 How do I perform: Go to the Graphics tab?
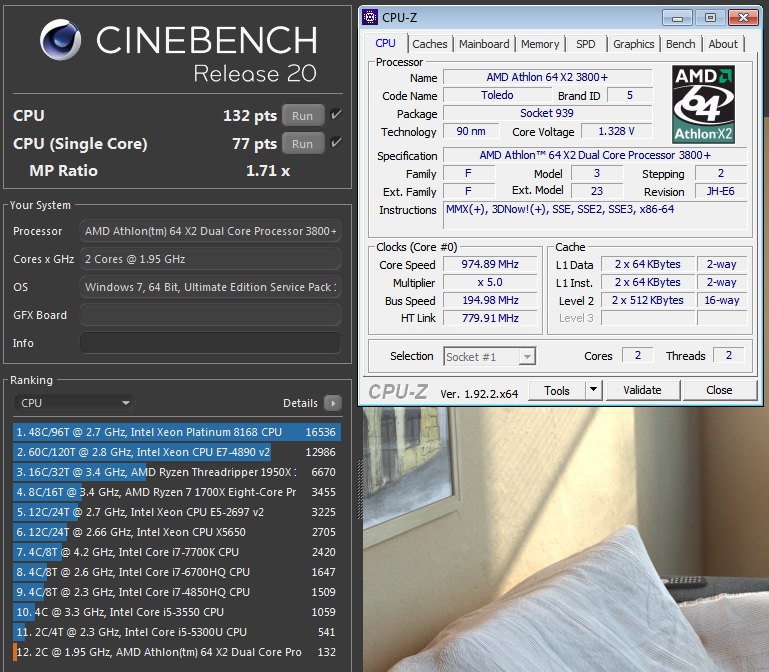[x=634, y=44]
